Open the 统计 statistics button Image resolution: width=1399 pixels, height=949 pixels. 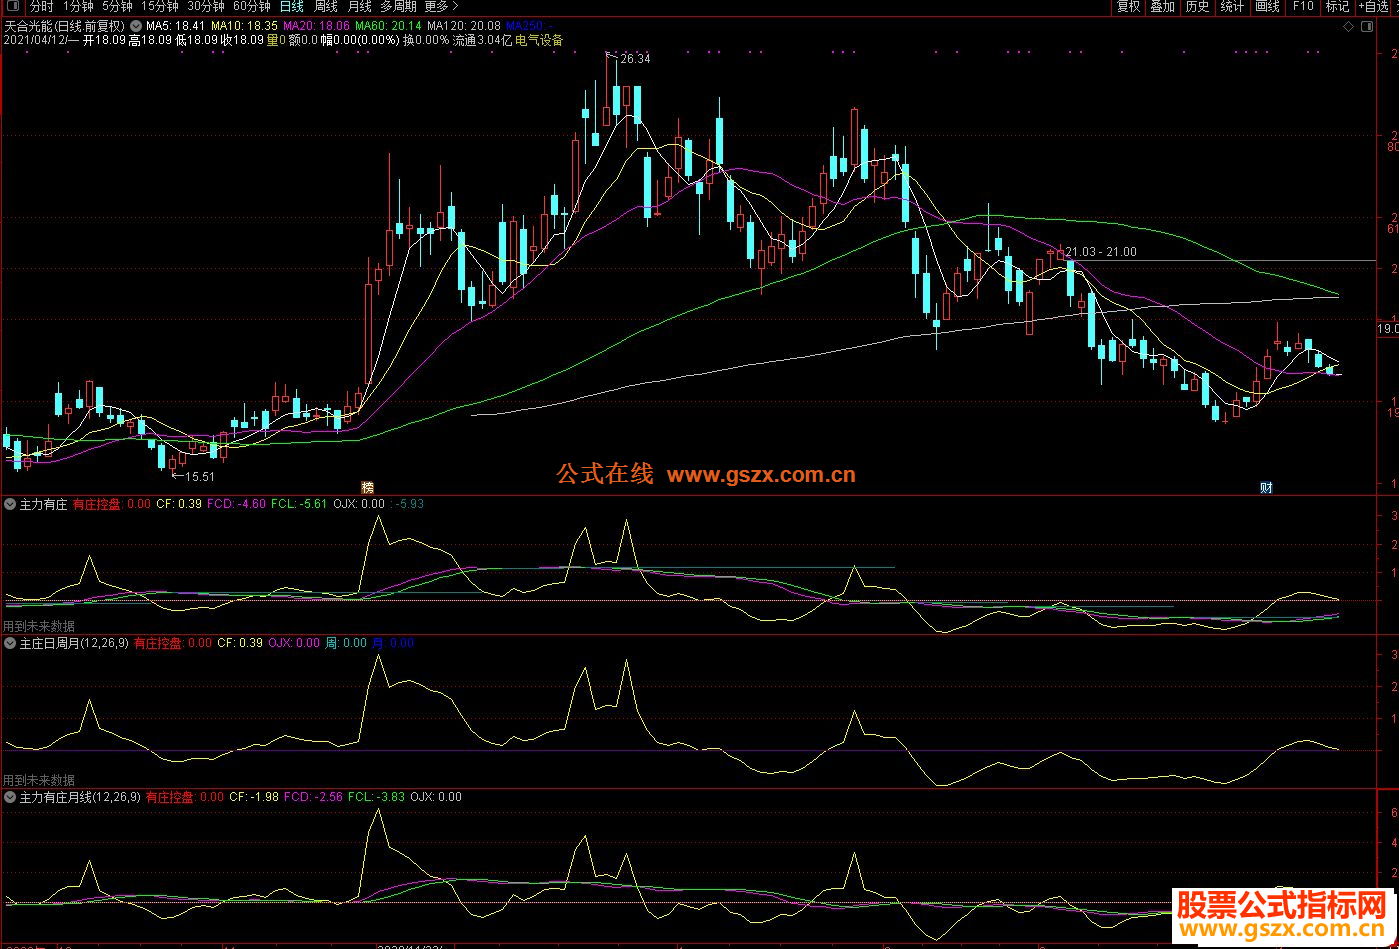(x=1232, y=6)
